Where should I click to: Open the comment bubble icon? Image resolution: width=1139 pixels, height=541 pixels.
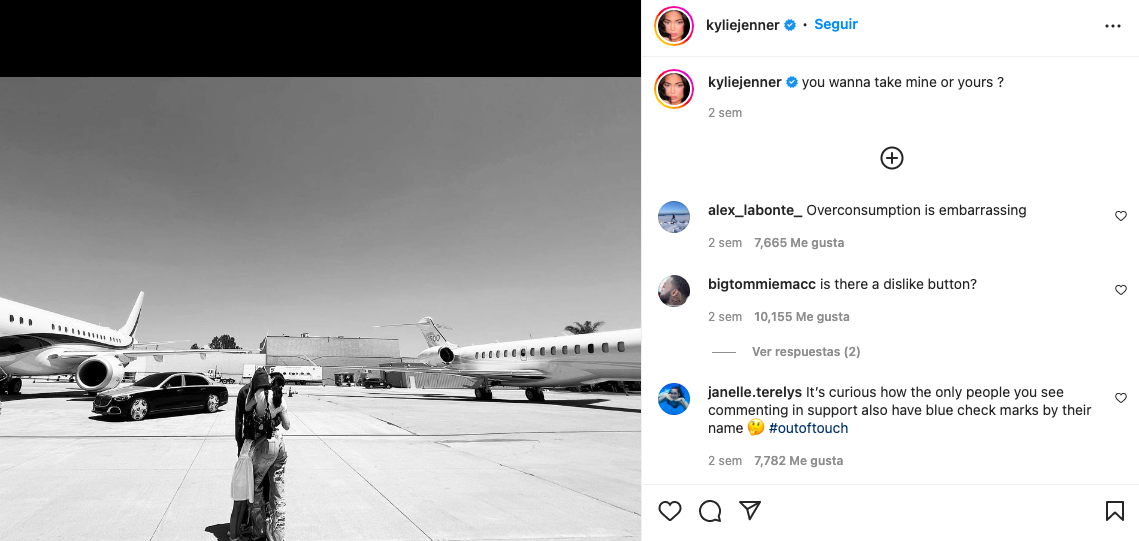(710, 511)
